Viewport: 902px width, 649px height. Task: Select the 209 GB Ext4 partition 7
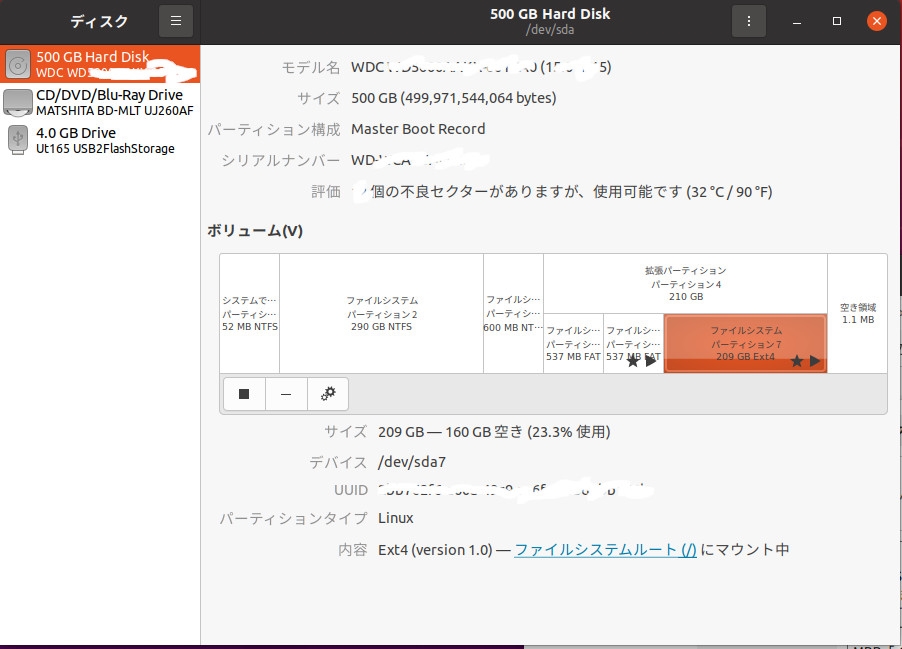point(746,343)
